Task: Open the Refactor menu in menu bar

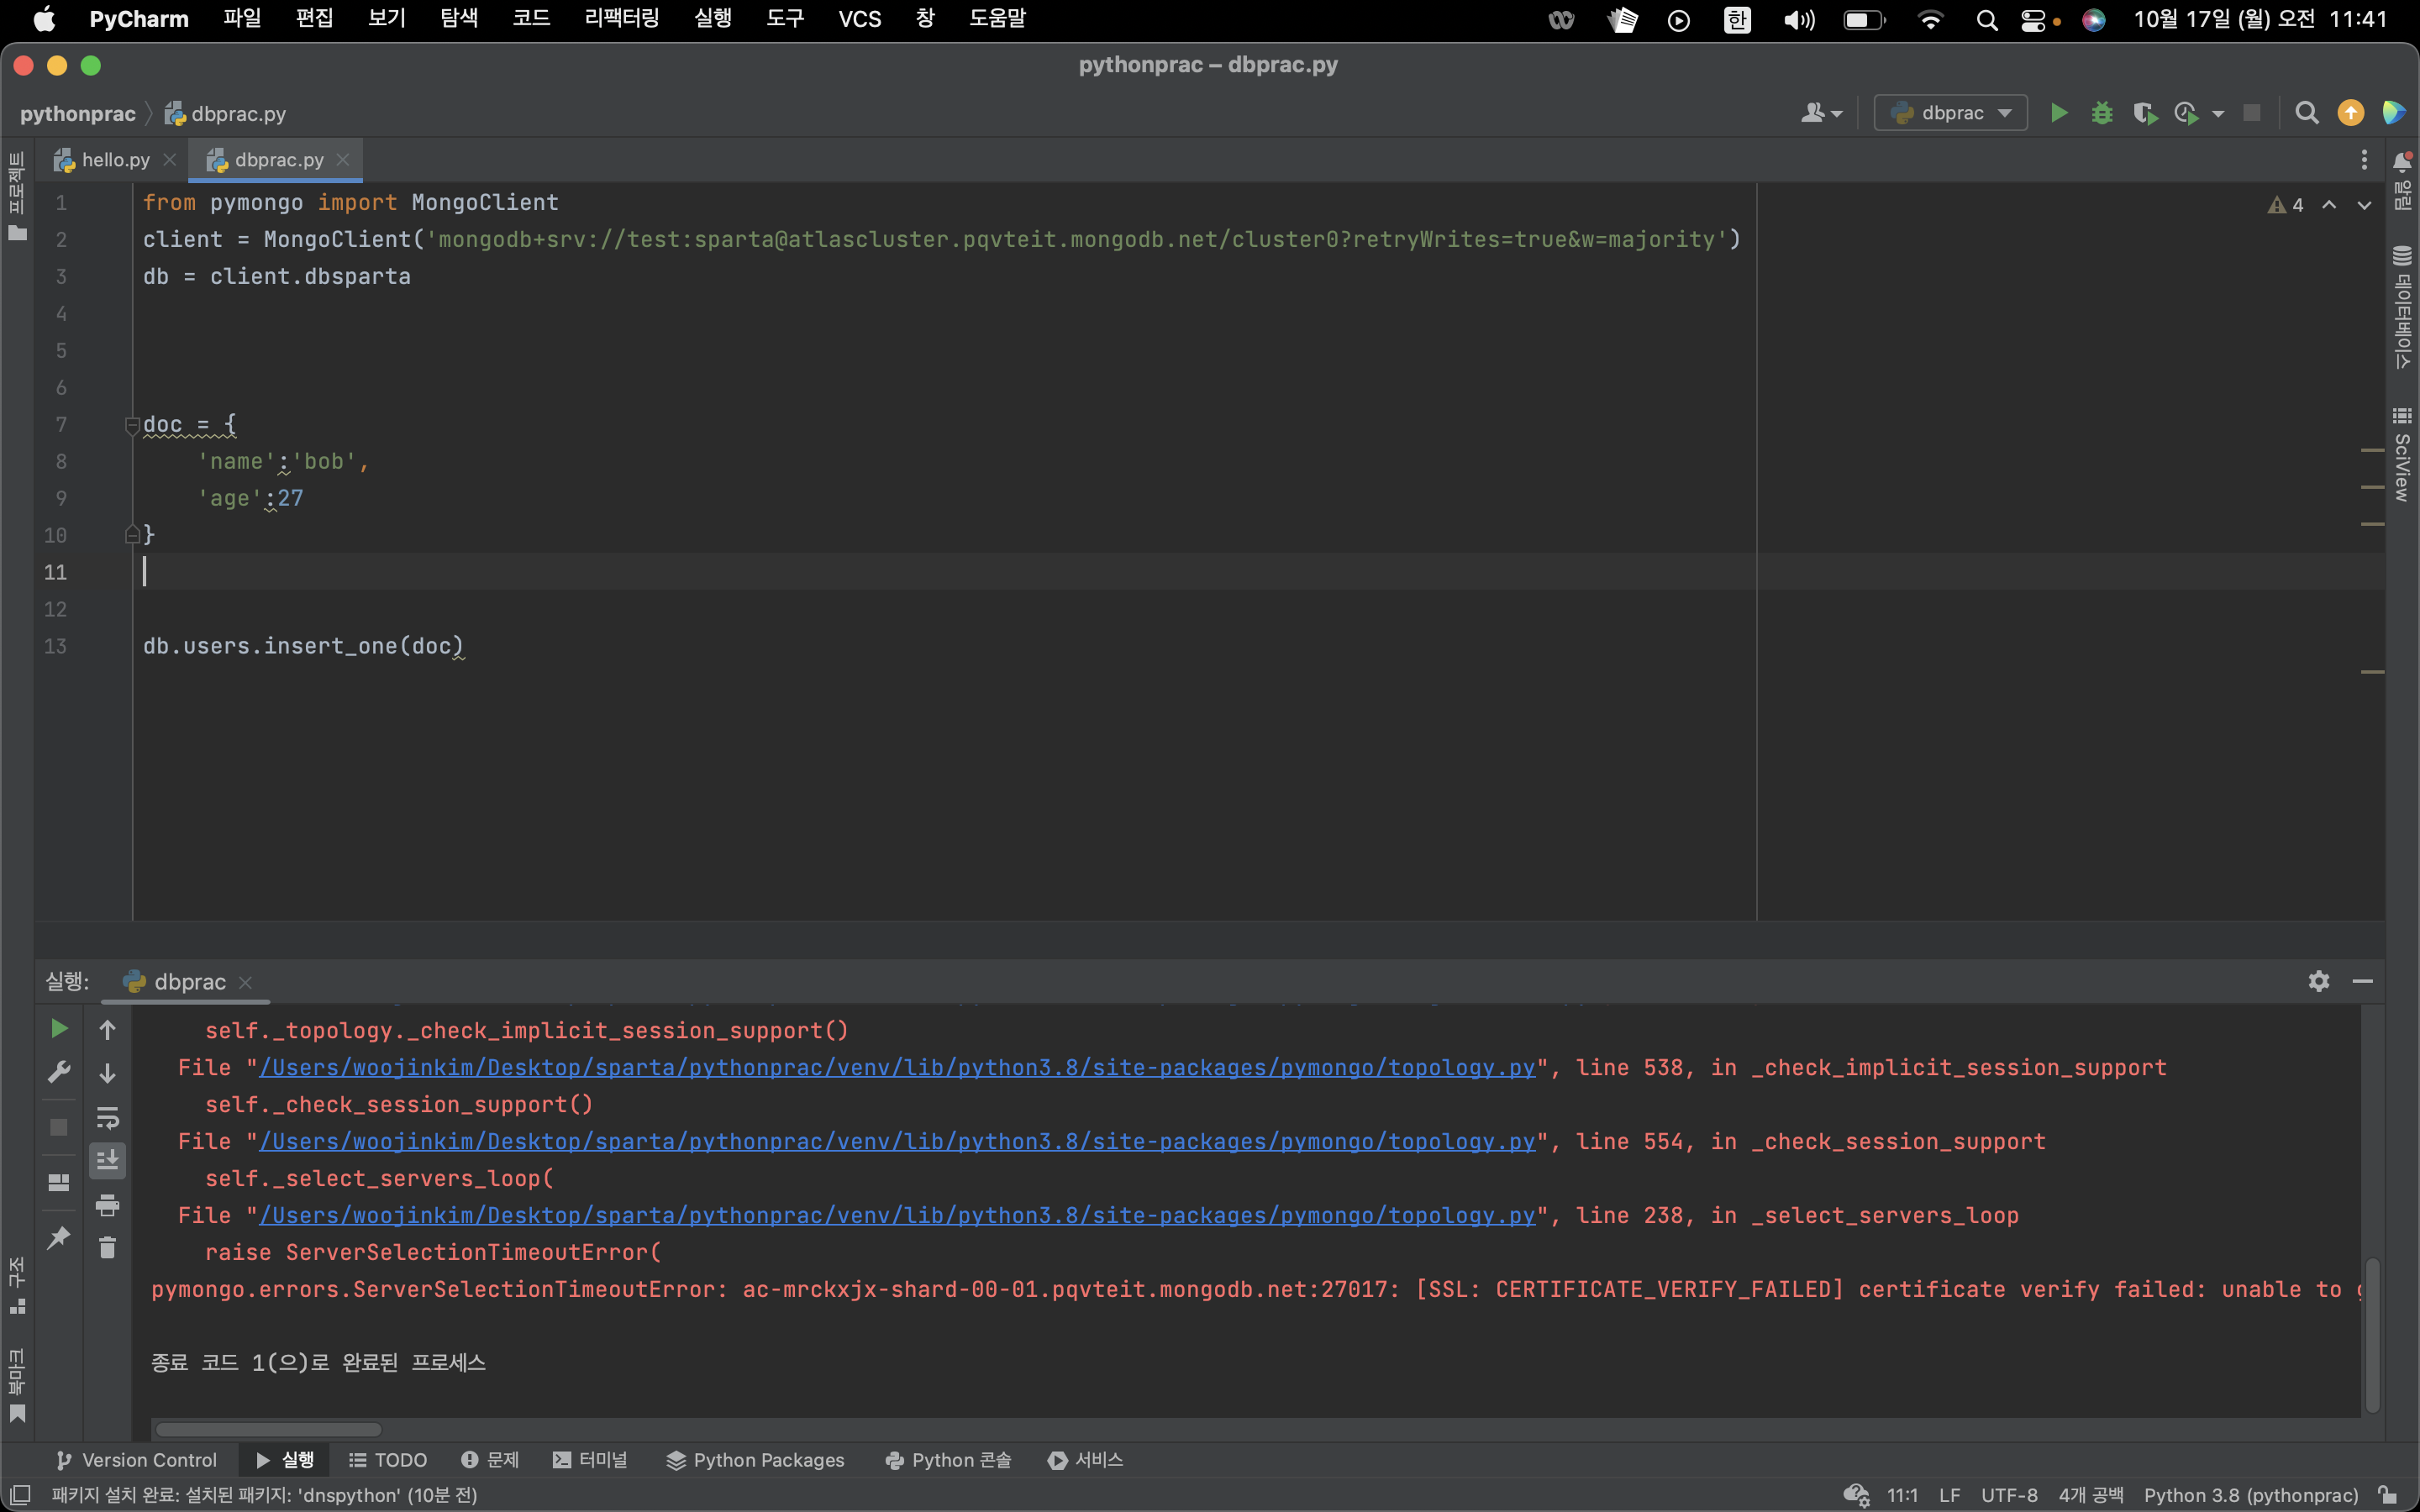Action: click(x=621, y=19)
